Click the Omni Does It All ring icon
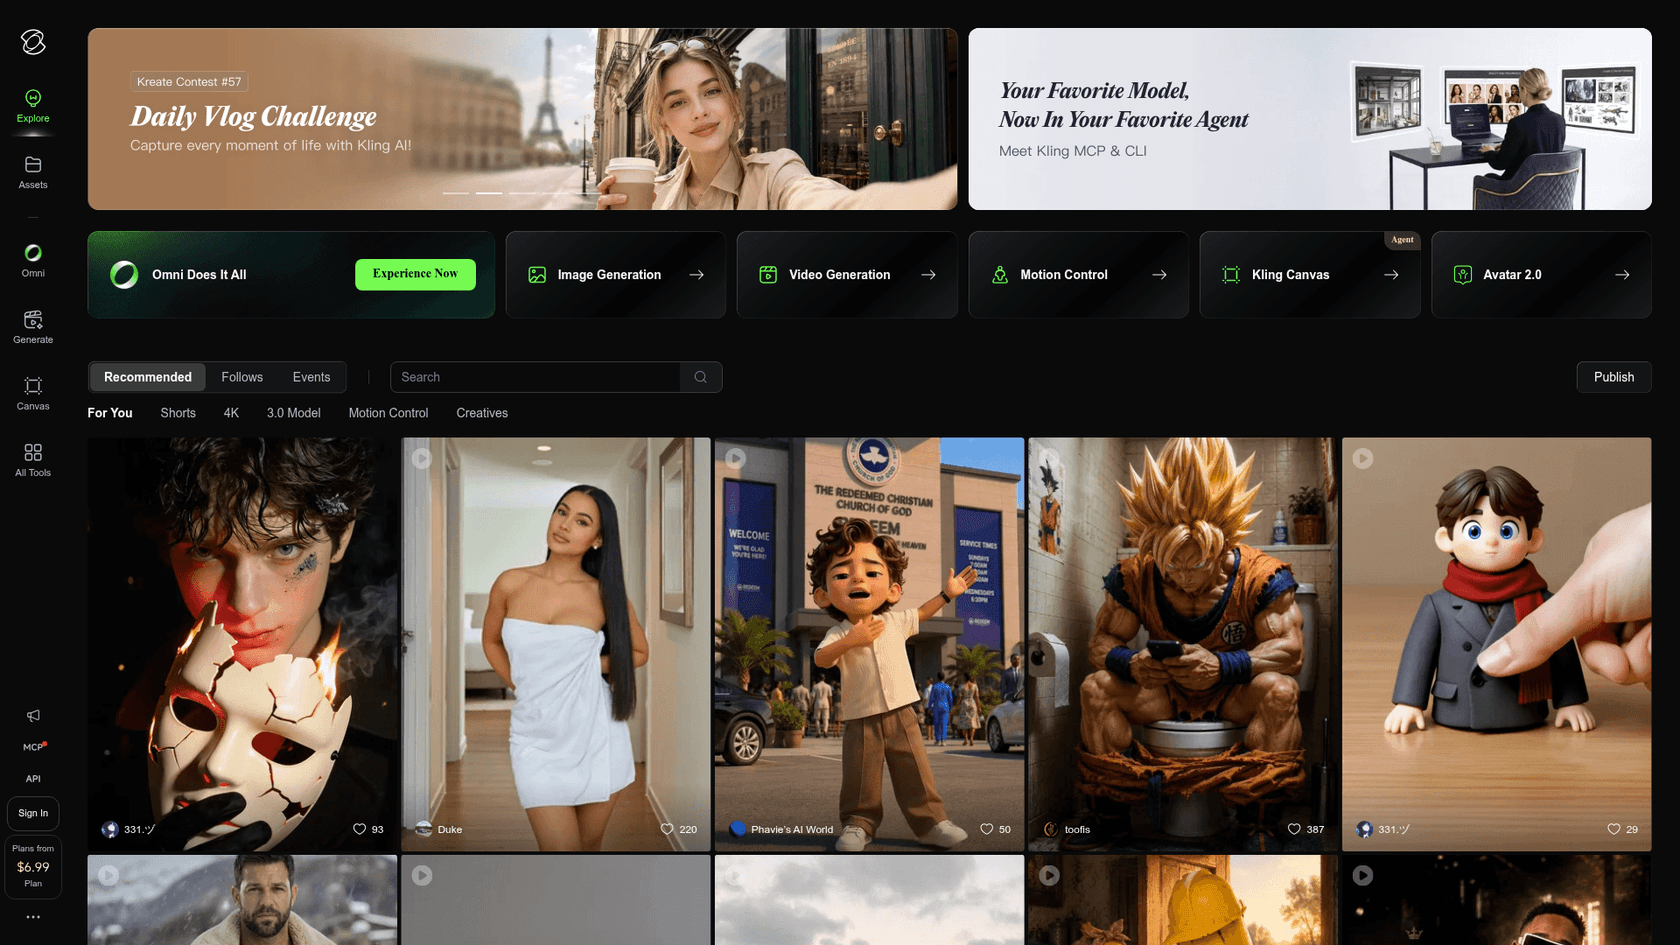This screenshot has width=1680, height=945. (x=124, y=275)
